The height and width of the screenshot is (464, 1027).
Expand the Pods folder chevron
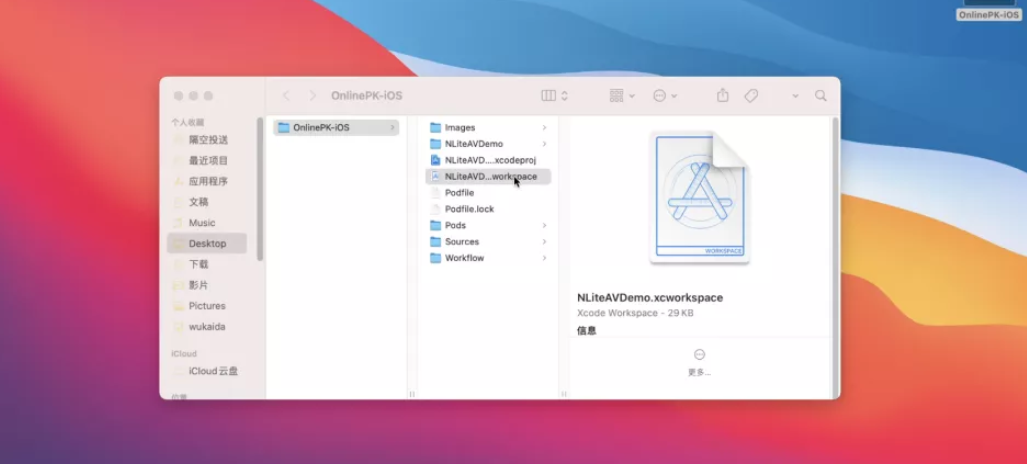(544, 225)
